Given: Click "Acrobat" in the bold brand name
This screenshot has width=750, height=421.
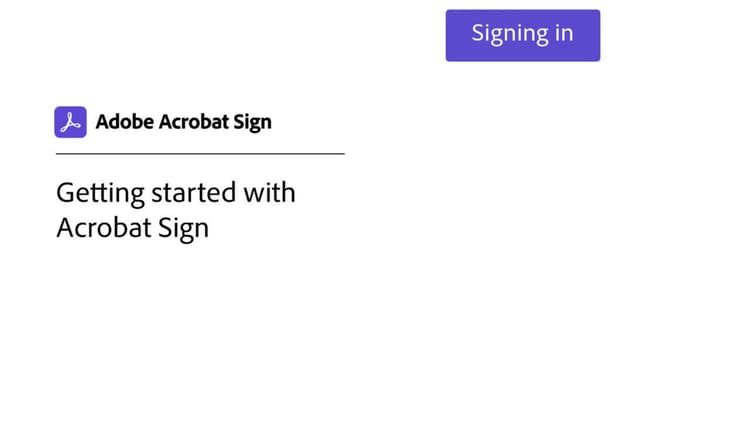Looking at the screenshot, I should [x=190, y=122].
